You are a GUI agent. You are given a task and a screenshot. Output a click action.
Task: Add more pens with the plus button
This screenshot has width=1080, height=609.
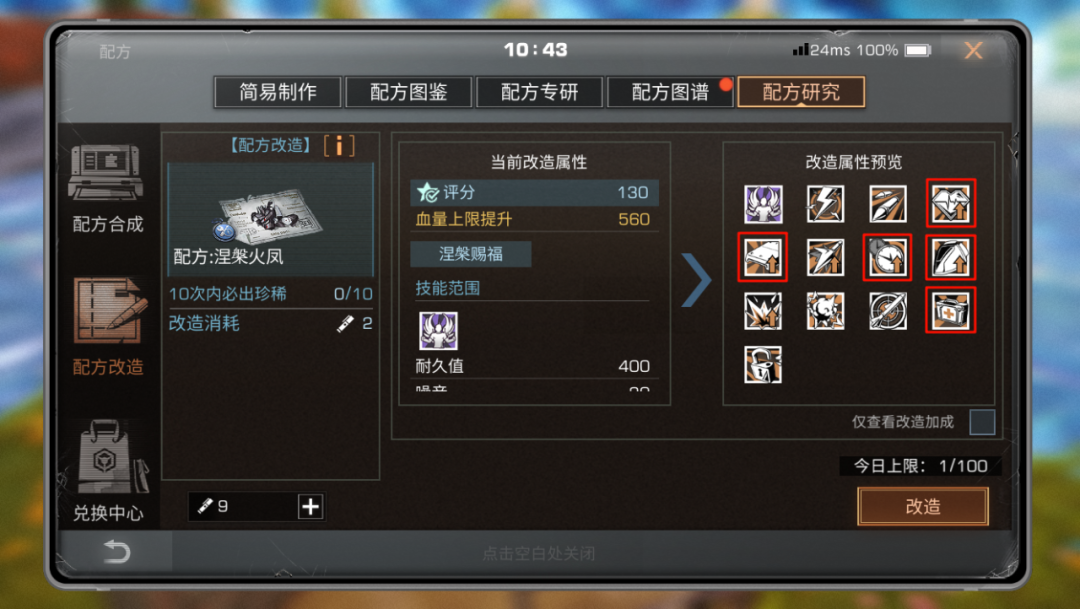[311, 506]
